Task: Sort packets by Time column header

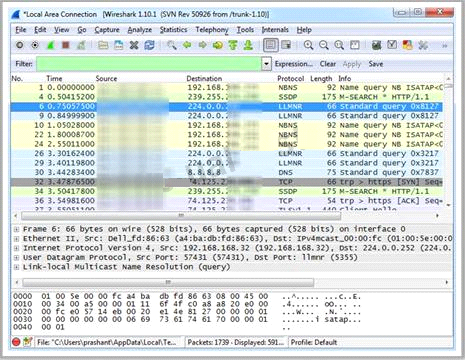Action: coord(54,78)
